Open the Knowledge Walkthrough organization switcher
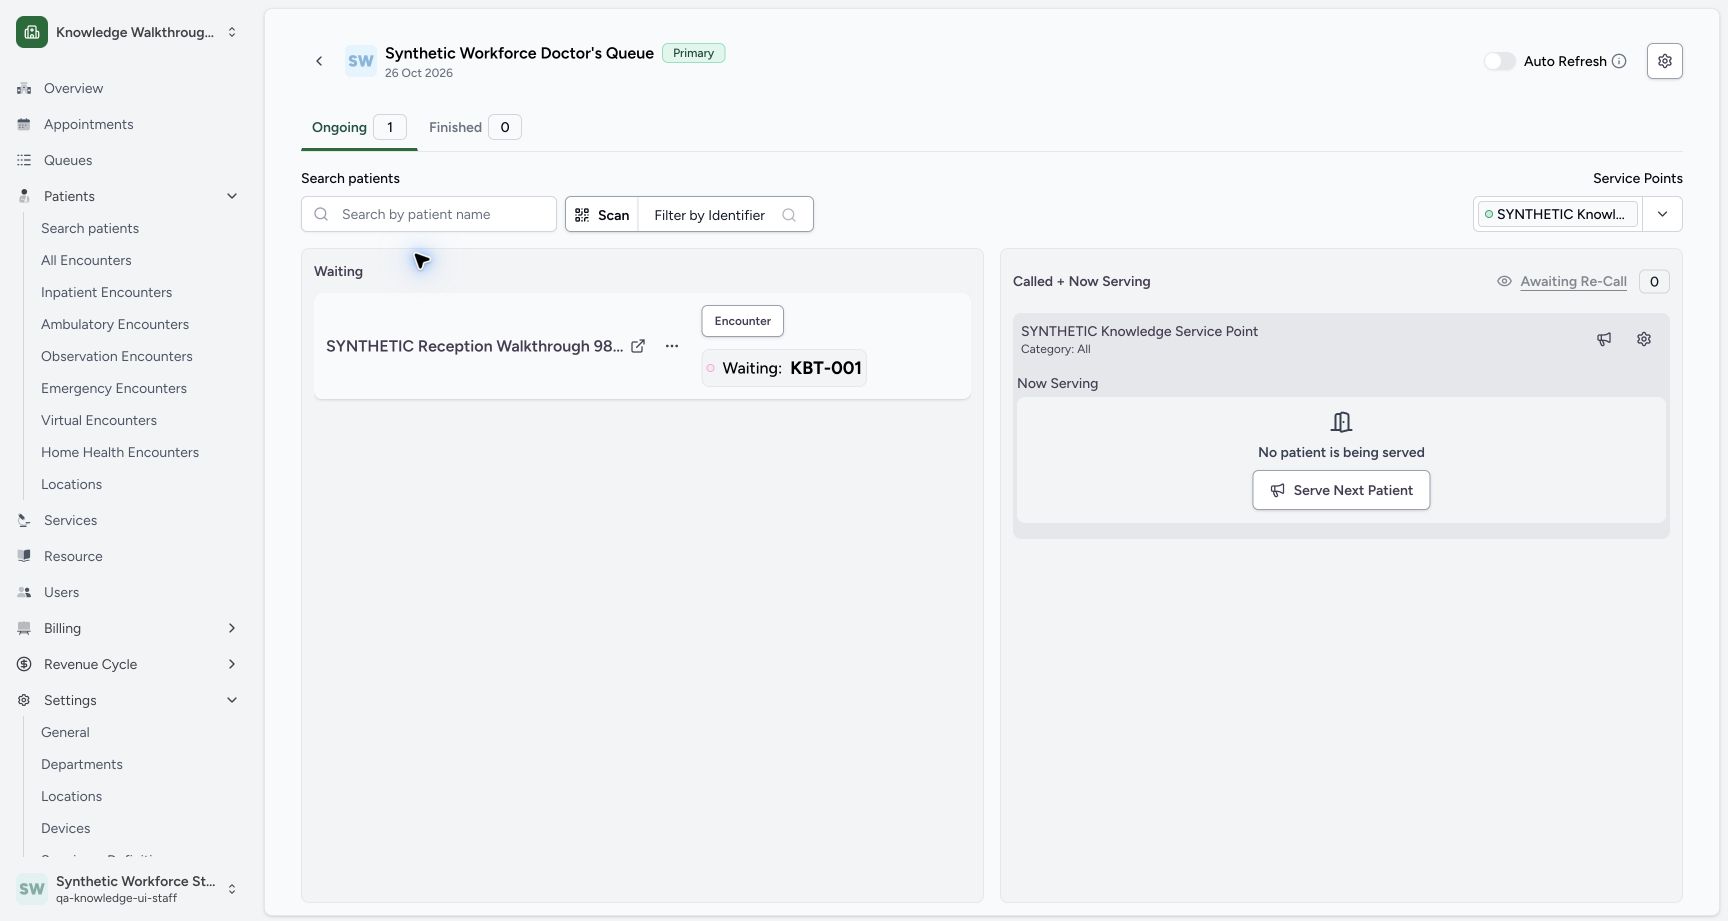The height and width of the screenshot is (921, 1728). 128,32
